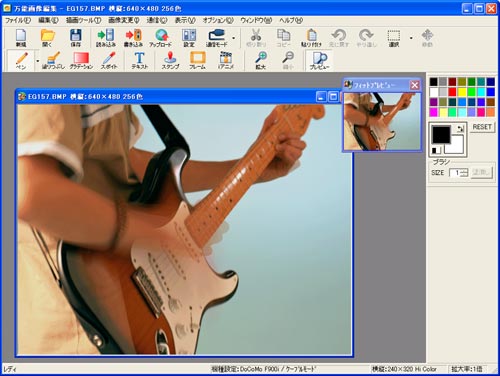Viewport: 500px width, 376px height.
Task: Choose the 移動 move tool
Action: point(427,38)
